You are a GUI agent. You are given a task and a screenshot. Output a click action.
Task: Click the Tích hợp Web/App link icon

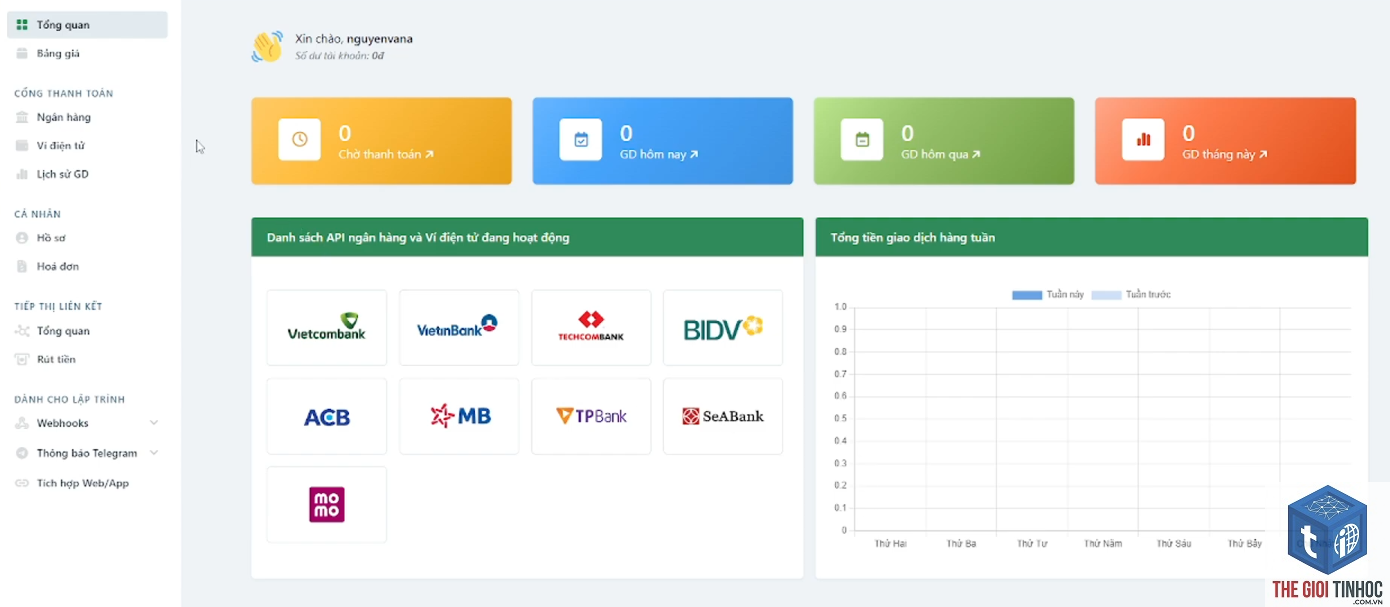click(22, 483)
